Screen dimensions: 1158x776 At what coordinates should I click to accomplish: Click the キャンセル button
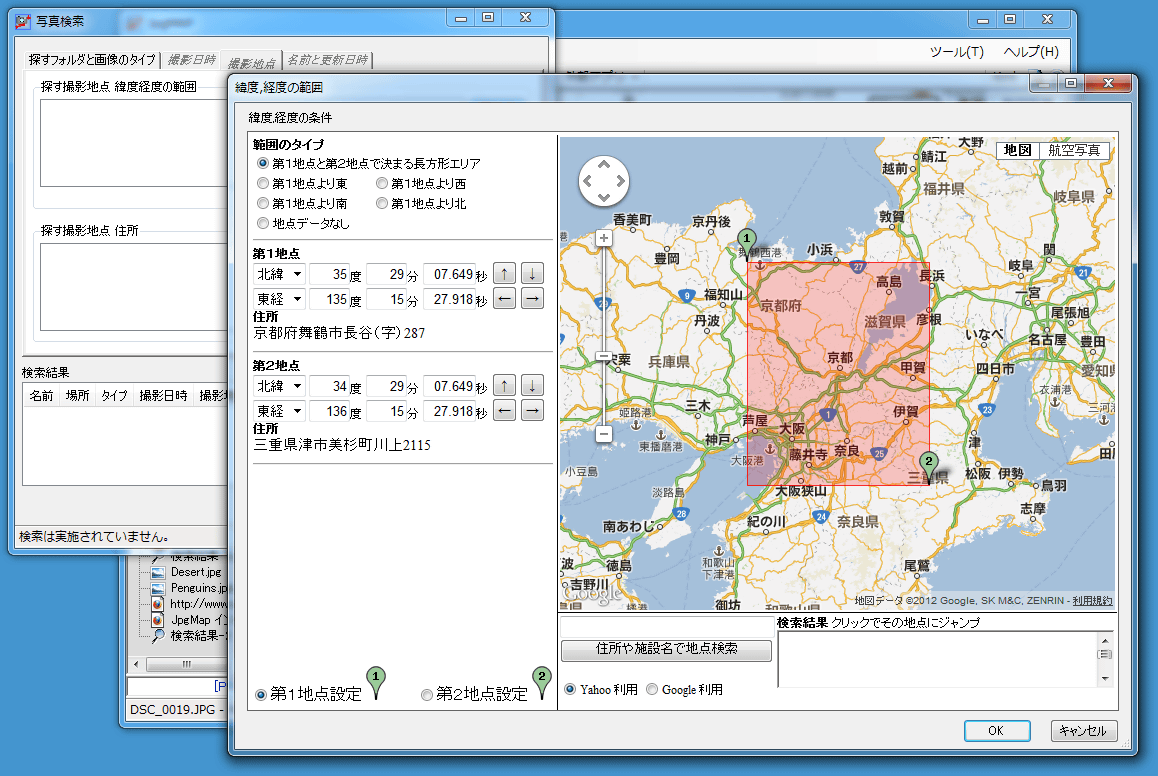pos(1083,730)
